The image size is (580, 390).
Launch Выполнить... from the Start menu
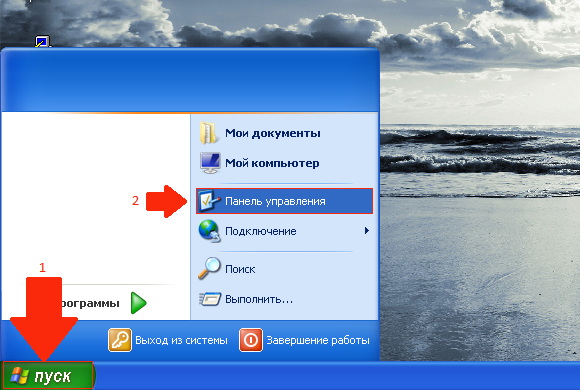pos(284,299)
